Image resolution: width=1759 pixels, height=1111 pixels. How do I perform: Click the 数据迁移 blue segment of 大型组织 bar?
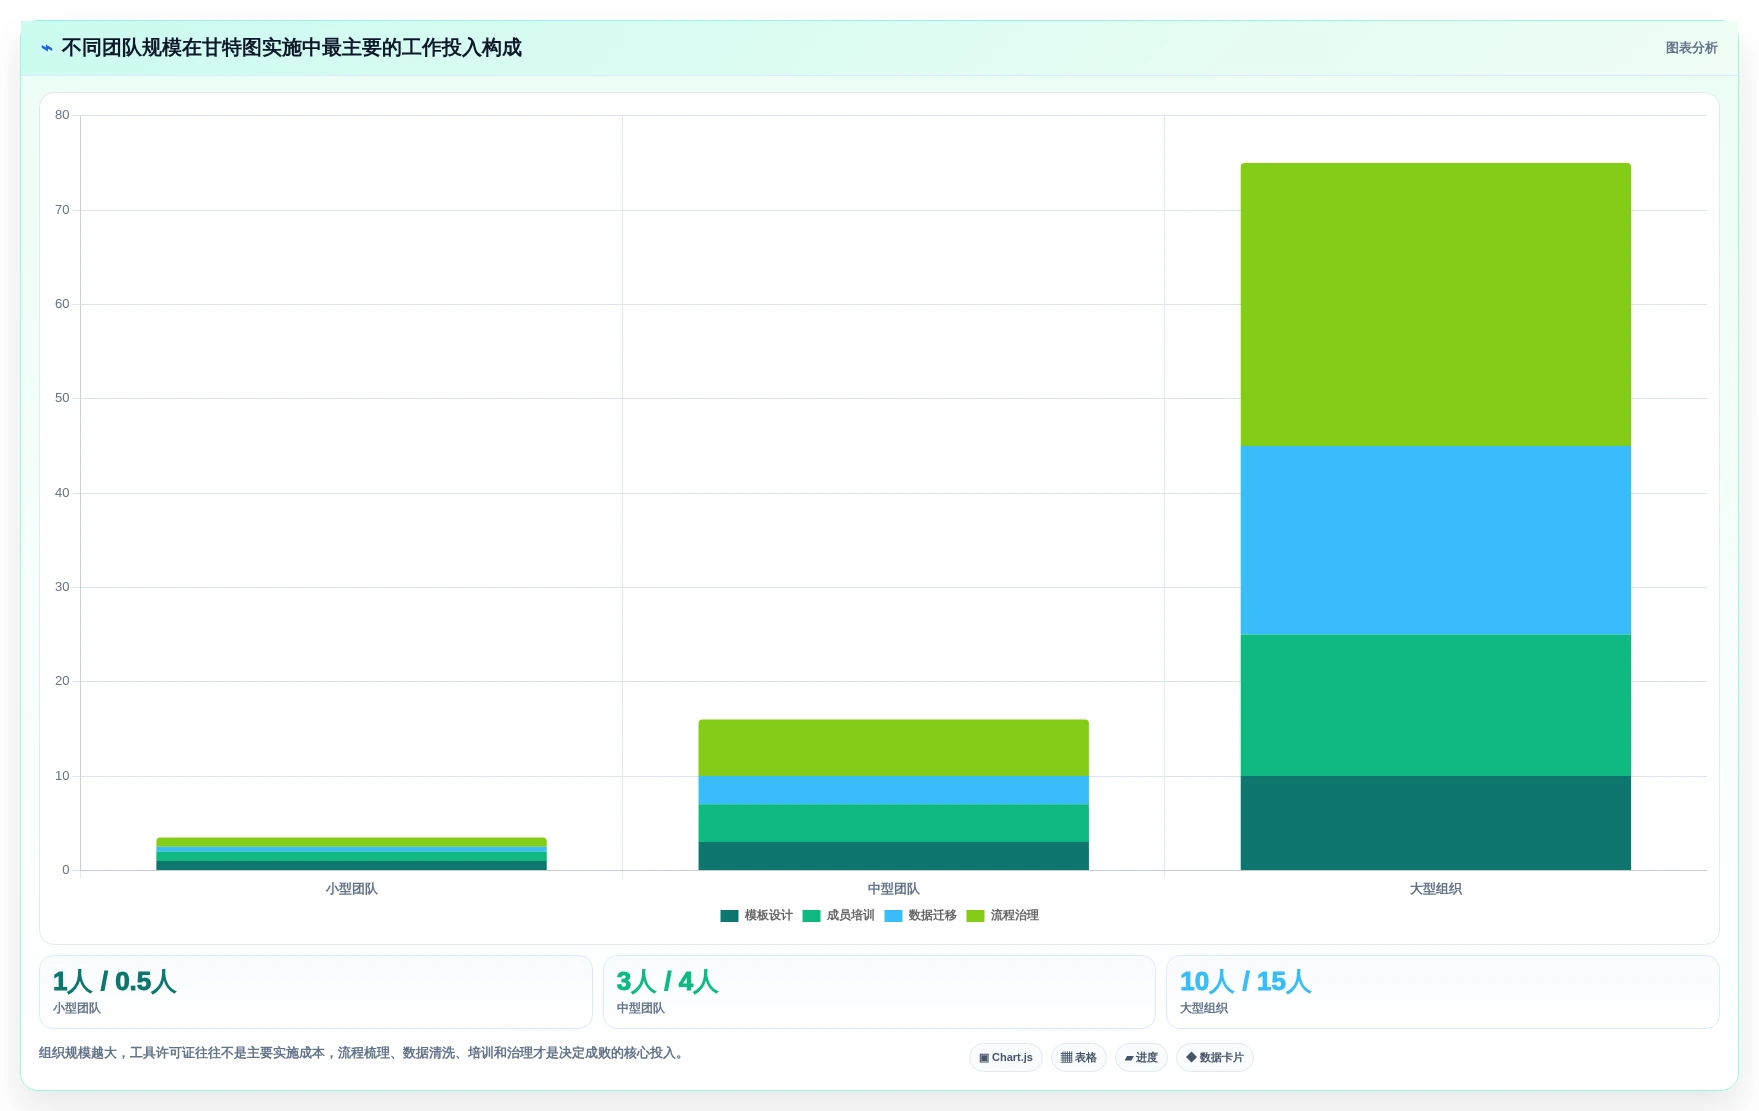1435,540
